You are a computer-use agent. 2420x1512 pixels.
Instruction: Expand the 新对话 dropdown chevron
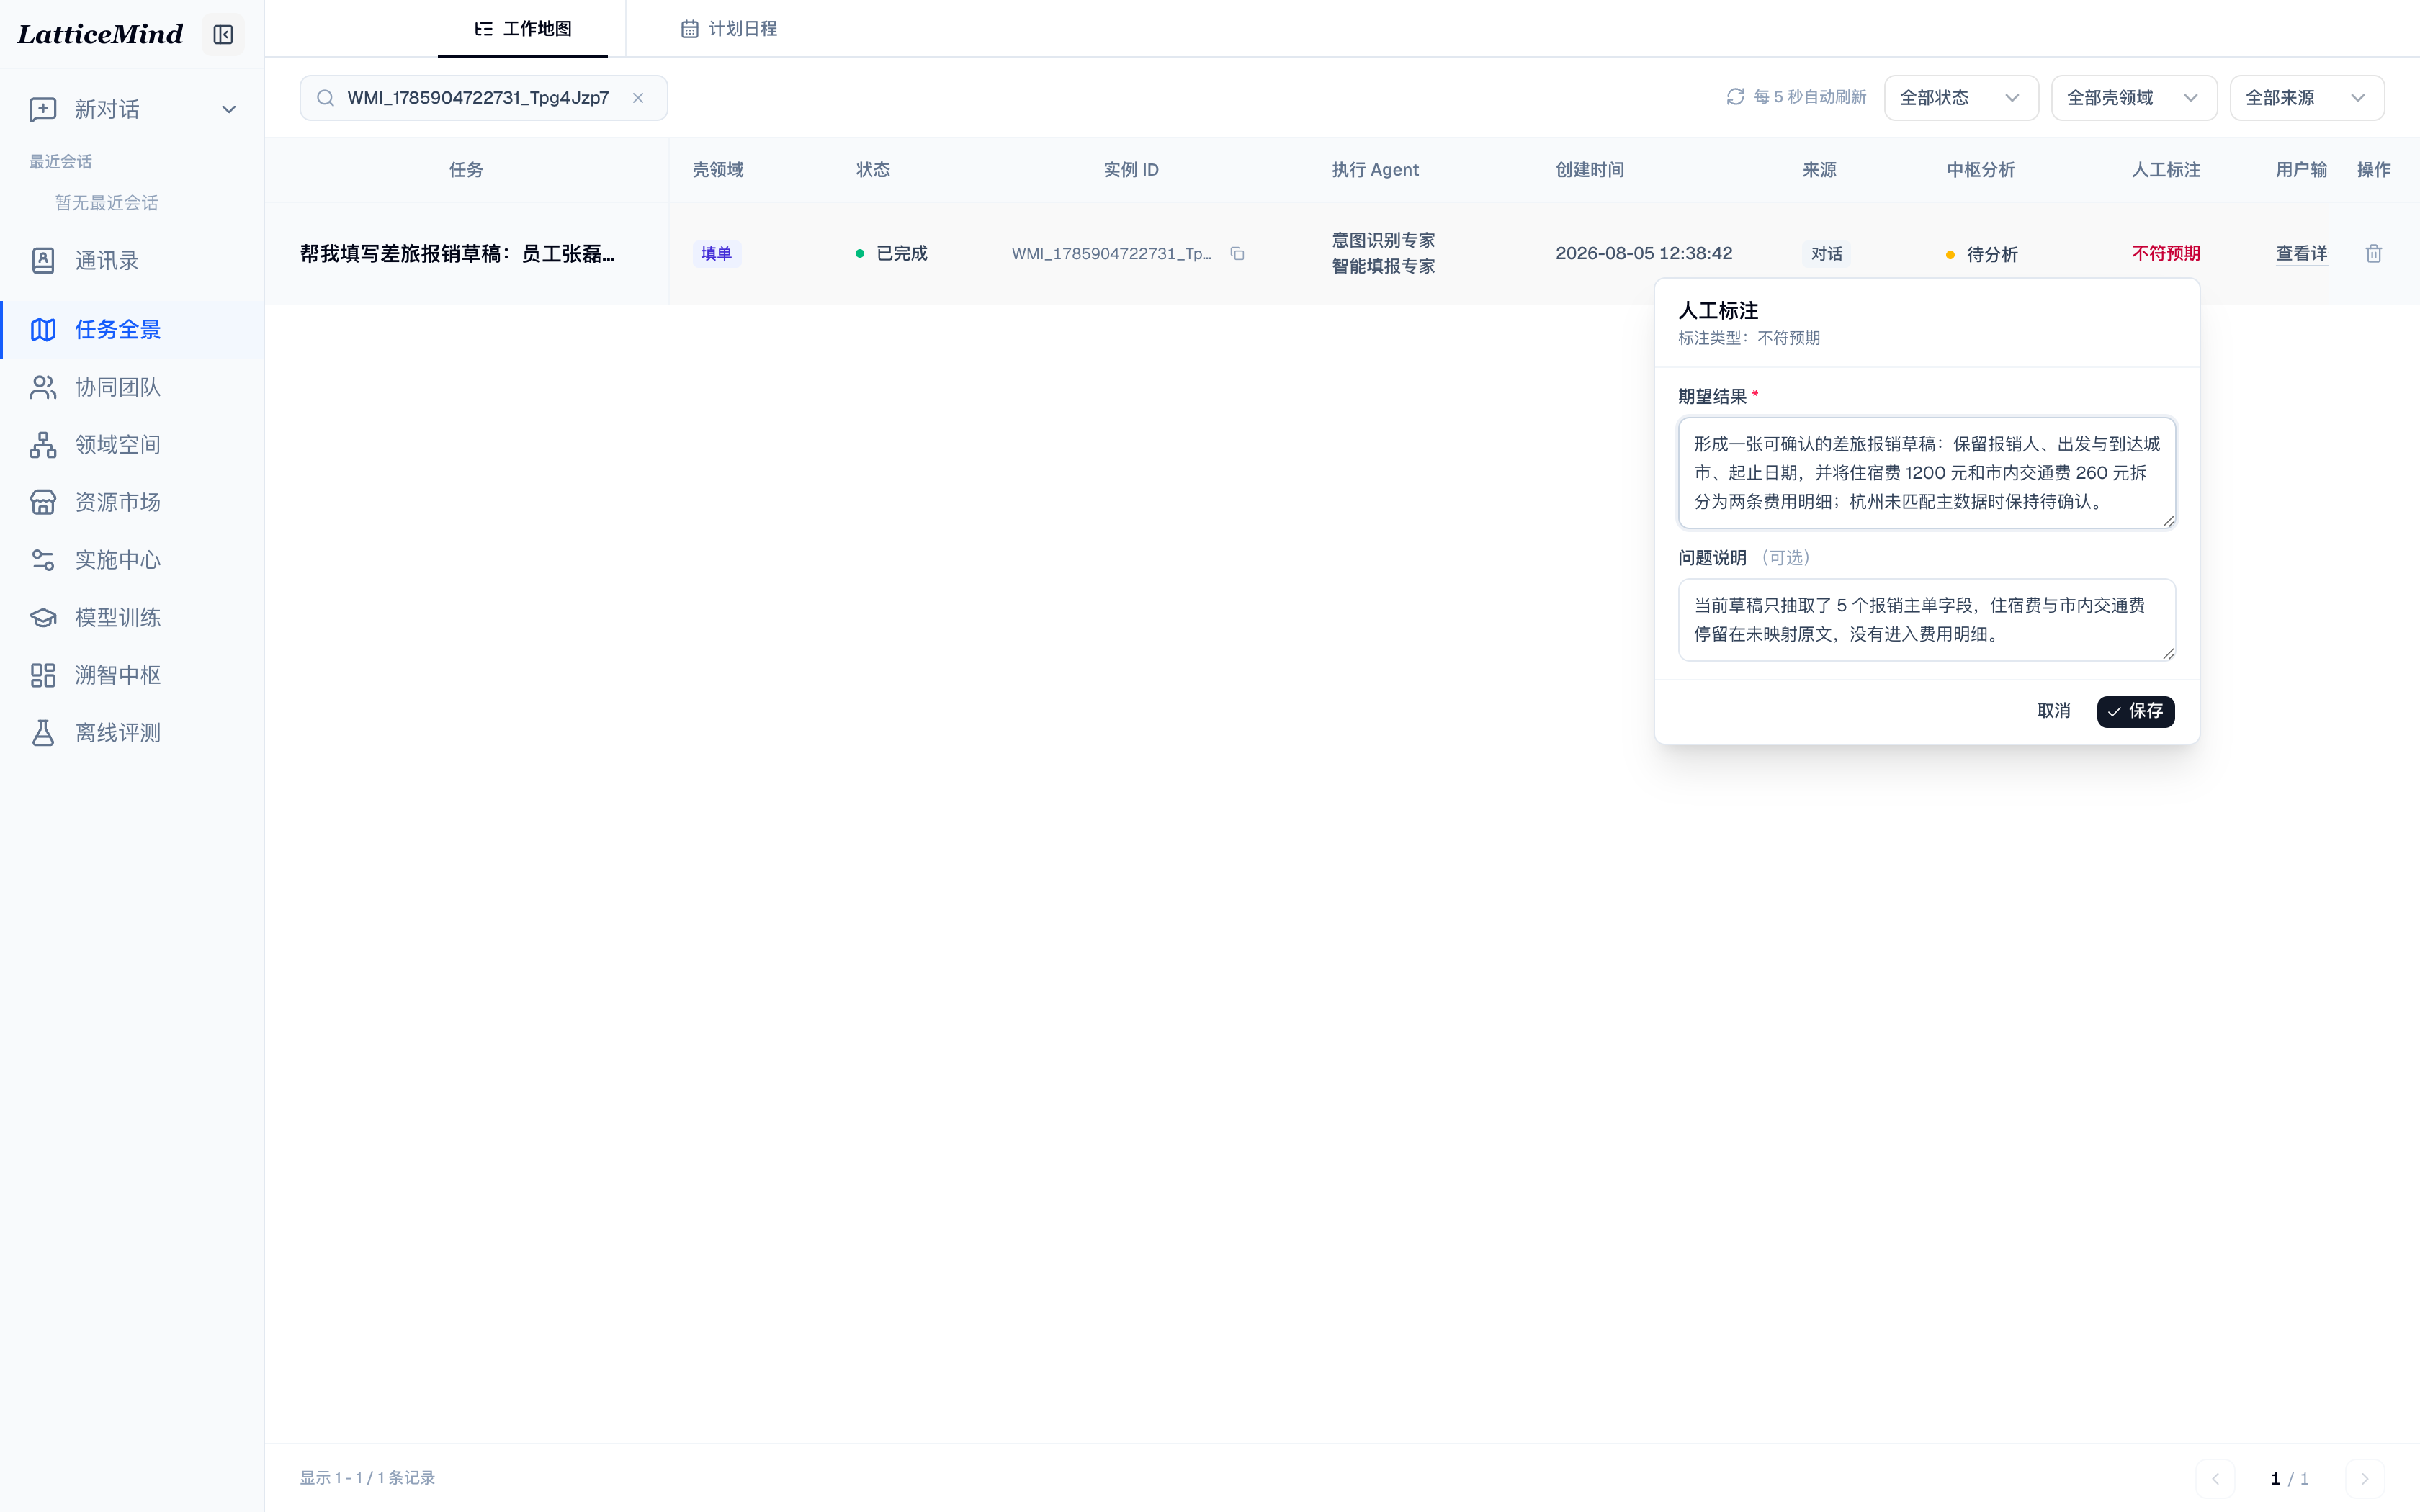click(229, 109)
